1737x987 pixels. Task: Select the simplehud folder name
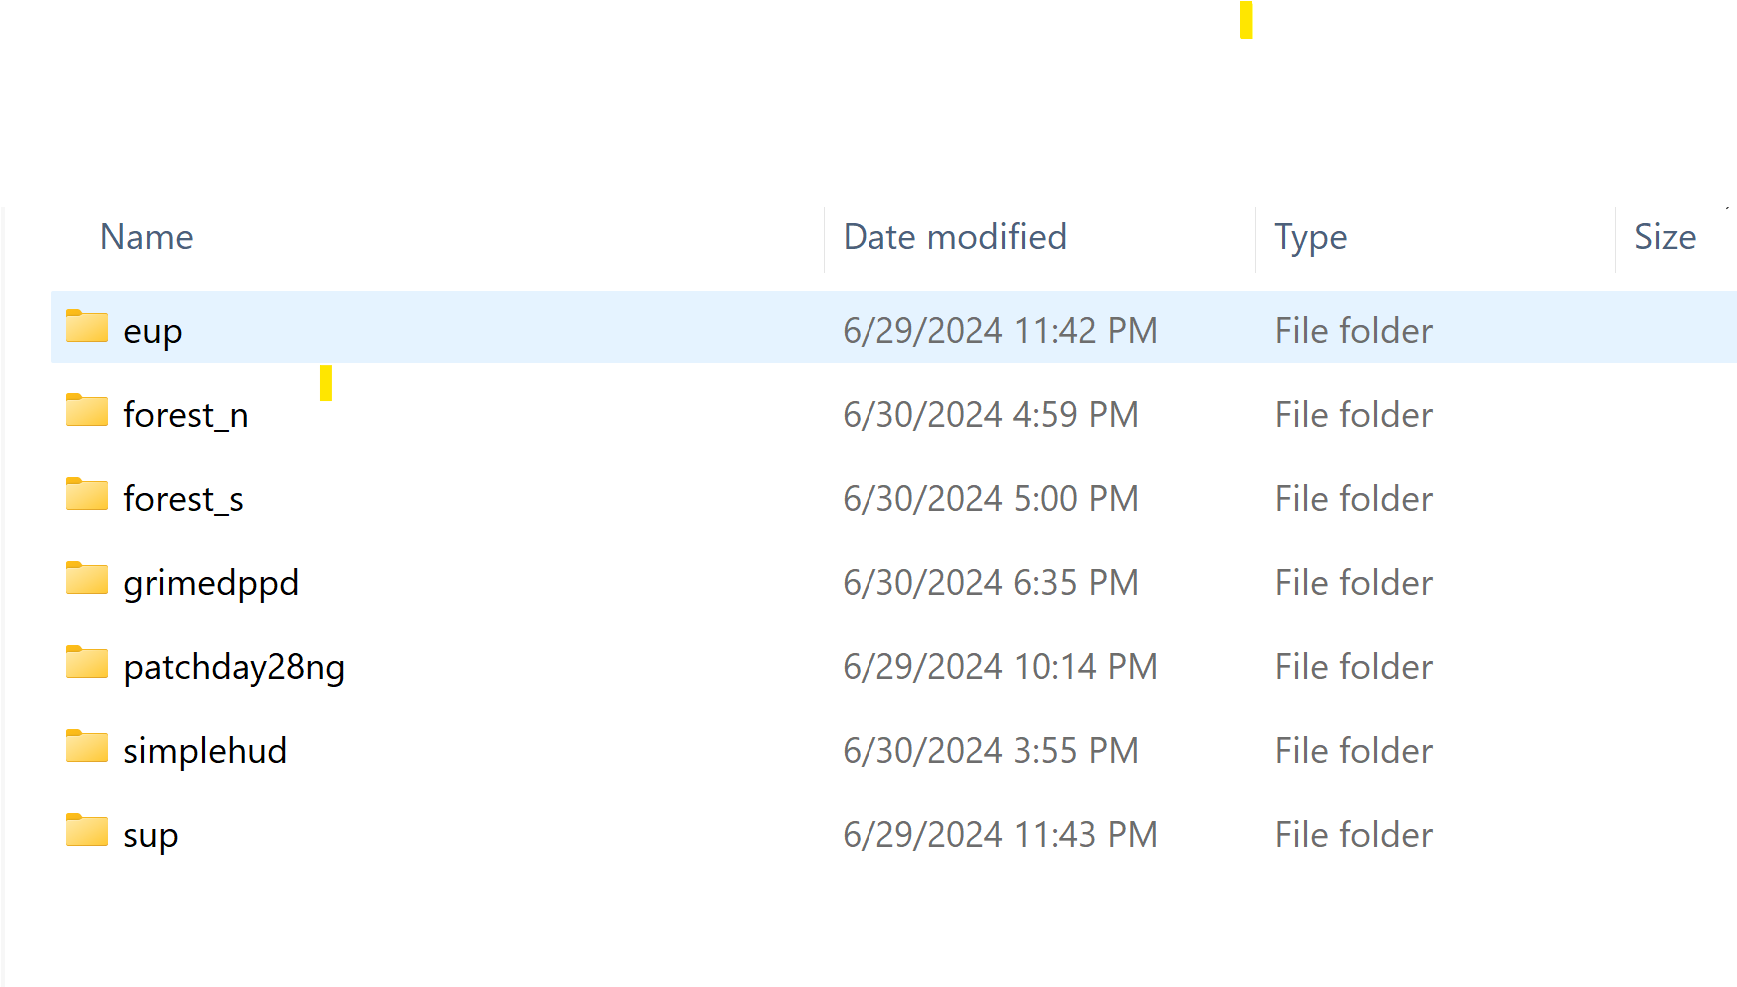205,751
